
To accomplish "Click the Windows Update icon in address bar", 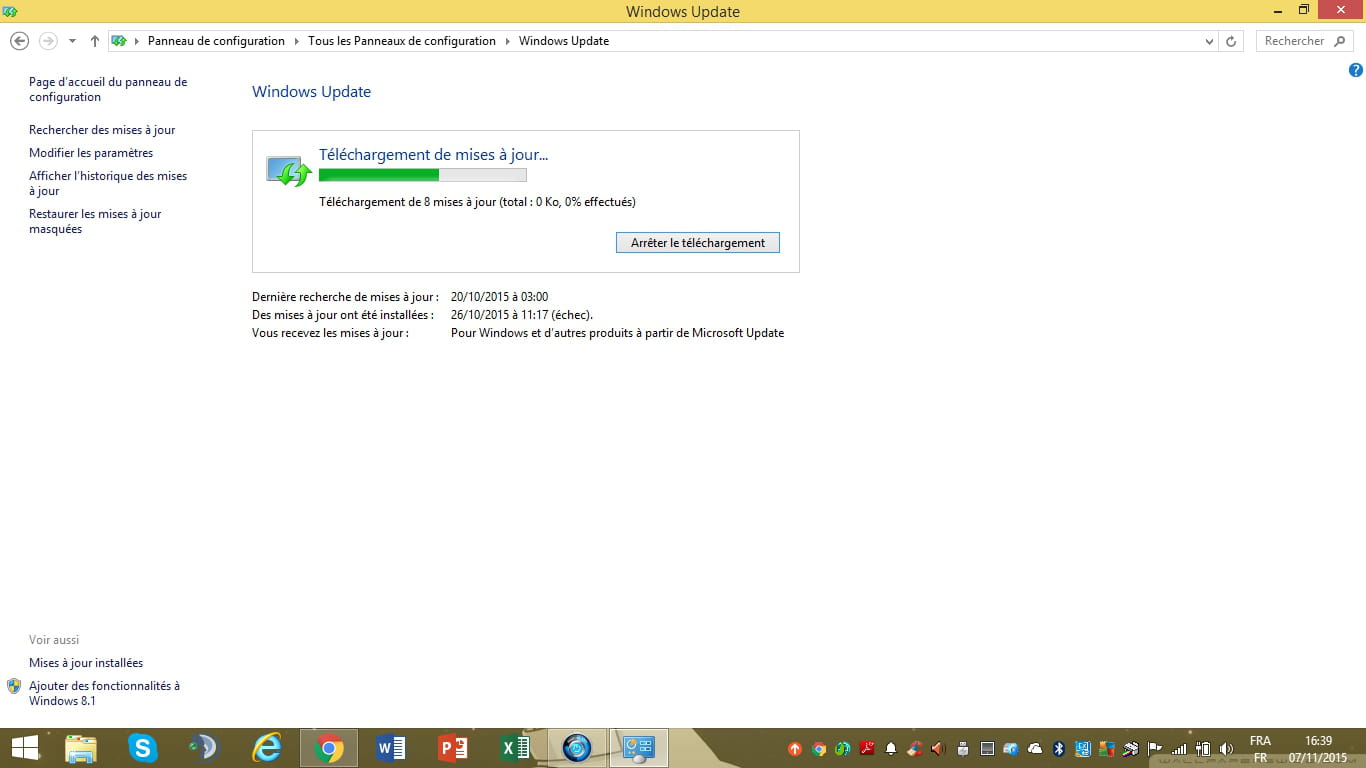I will (x=119, y=41).
